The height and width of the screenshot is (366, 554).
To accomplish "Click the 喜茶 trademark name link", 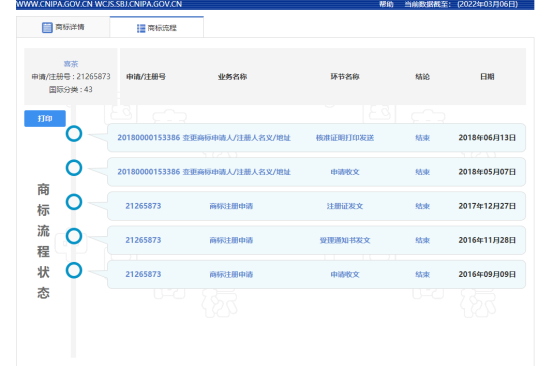I will point(71,64).
